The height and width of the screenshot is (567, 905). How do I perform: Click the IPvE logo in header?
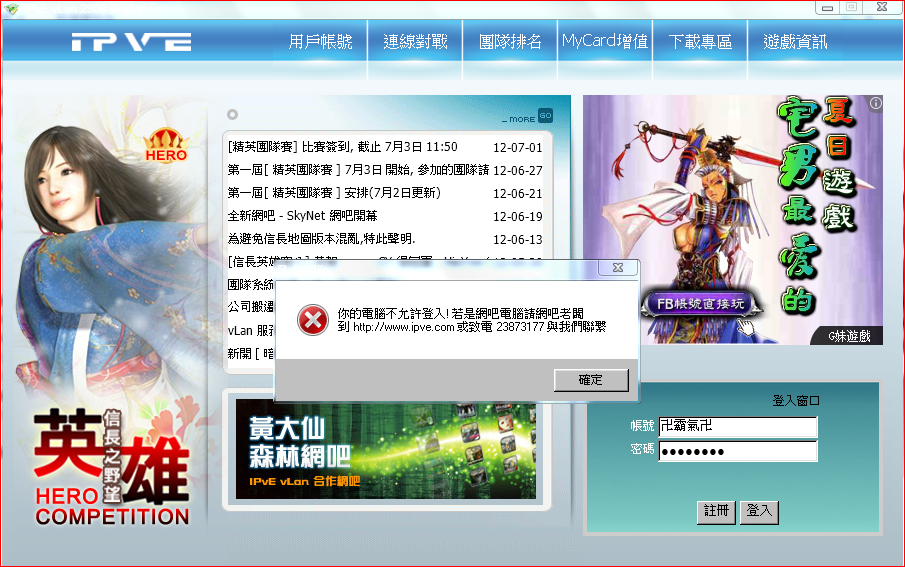[x=131, y=42]
